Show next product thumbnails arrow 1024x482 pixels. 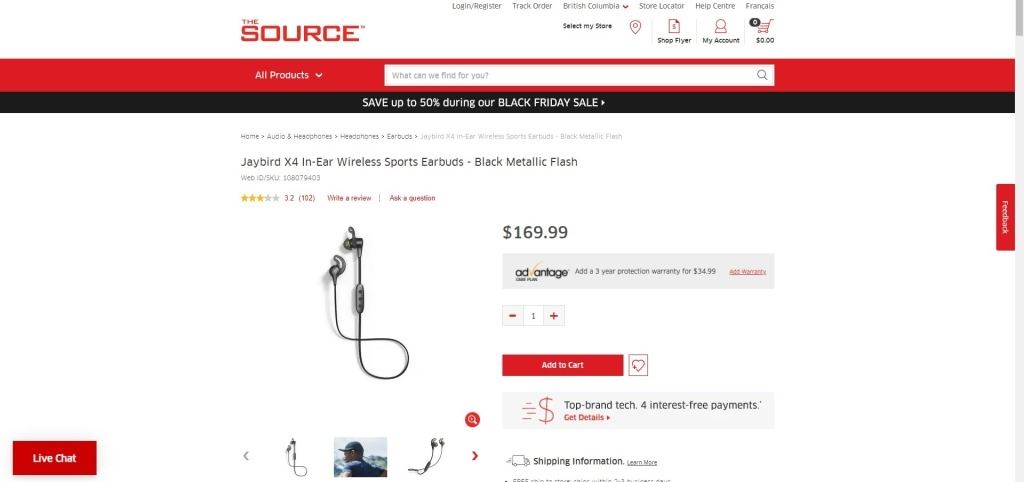pos(475,456)
